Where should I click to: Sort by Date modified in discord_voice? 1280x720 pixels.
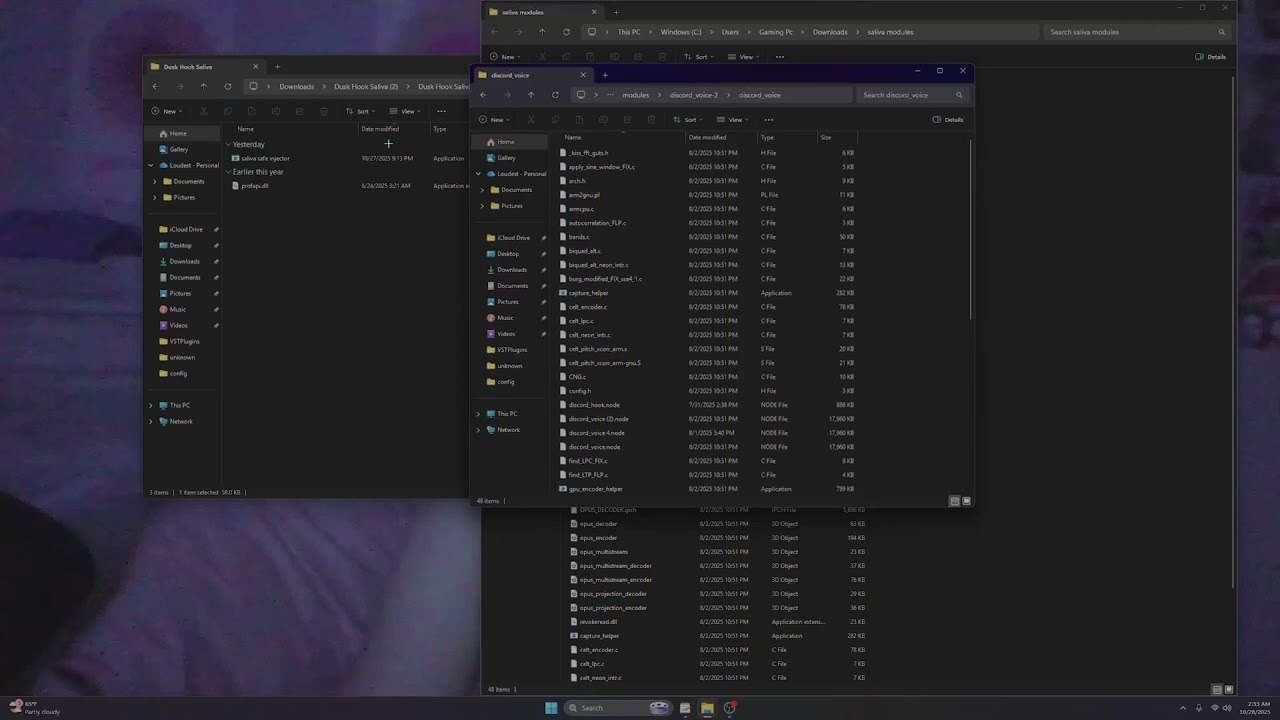(707, 137)
